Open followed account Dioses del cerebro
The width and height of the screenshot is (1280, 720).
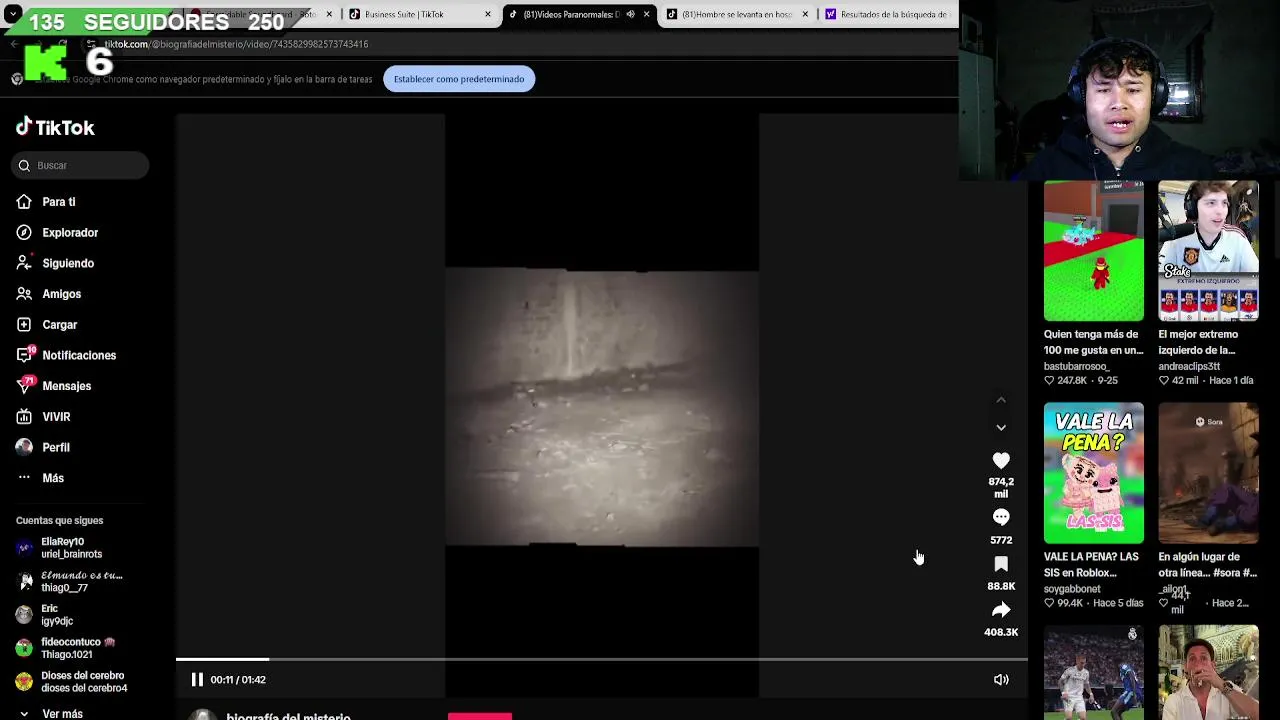[72, 682]
